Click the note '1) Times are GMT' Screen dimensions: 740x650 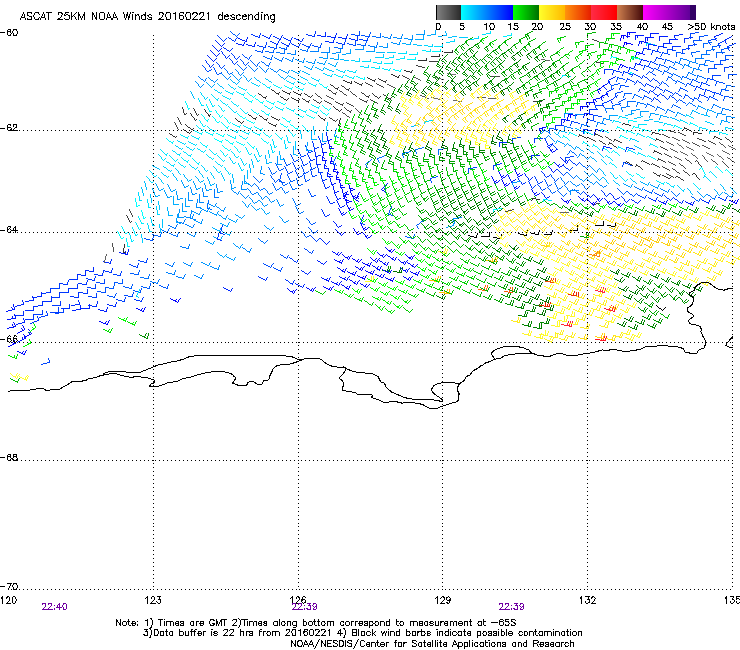click(187, 623)
